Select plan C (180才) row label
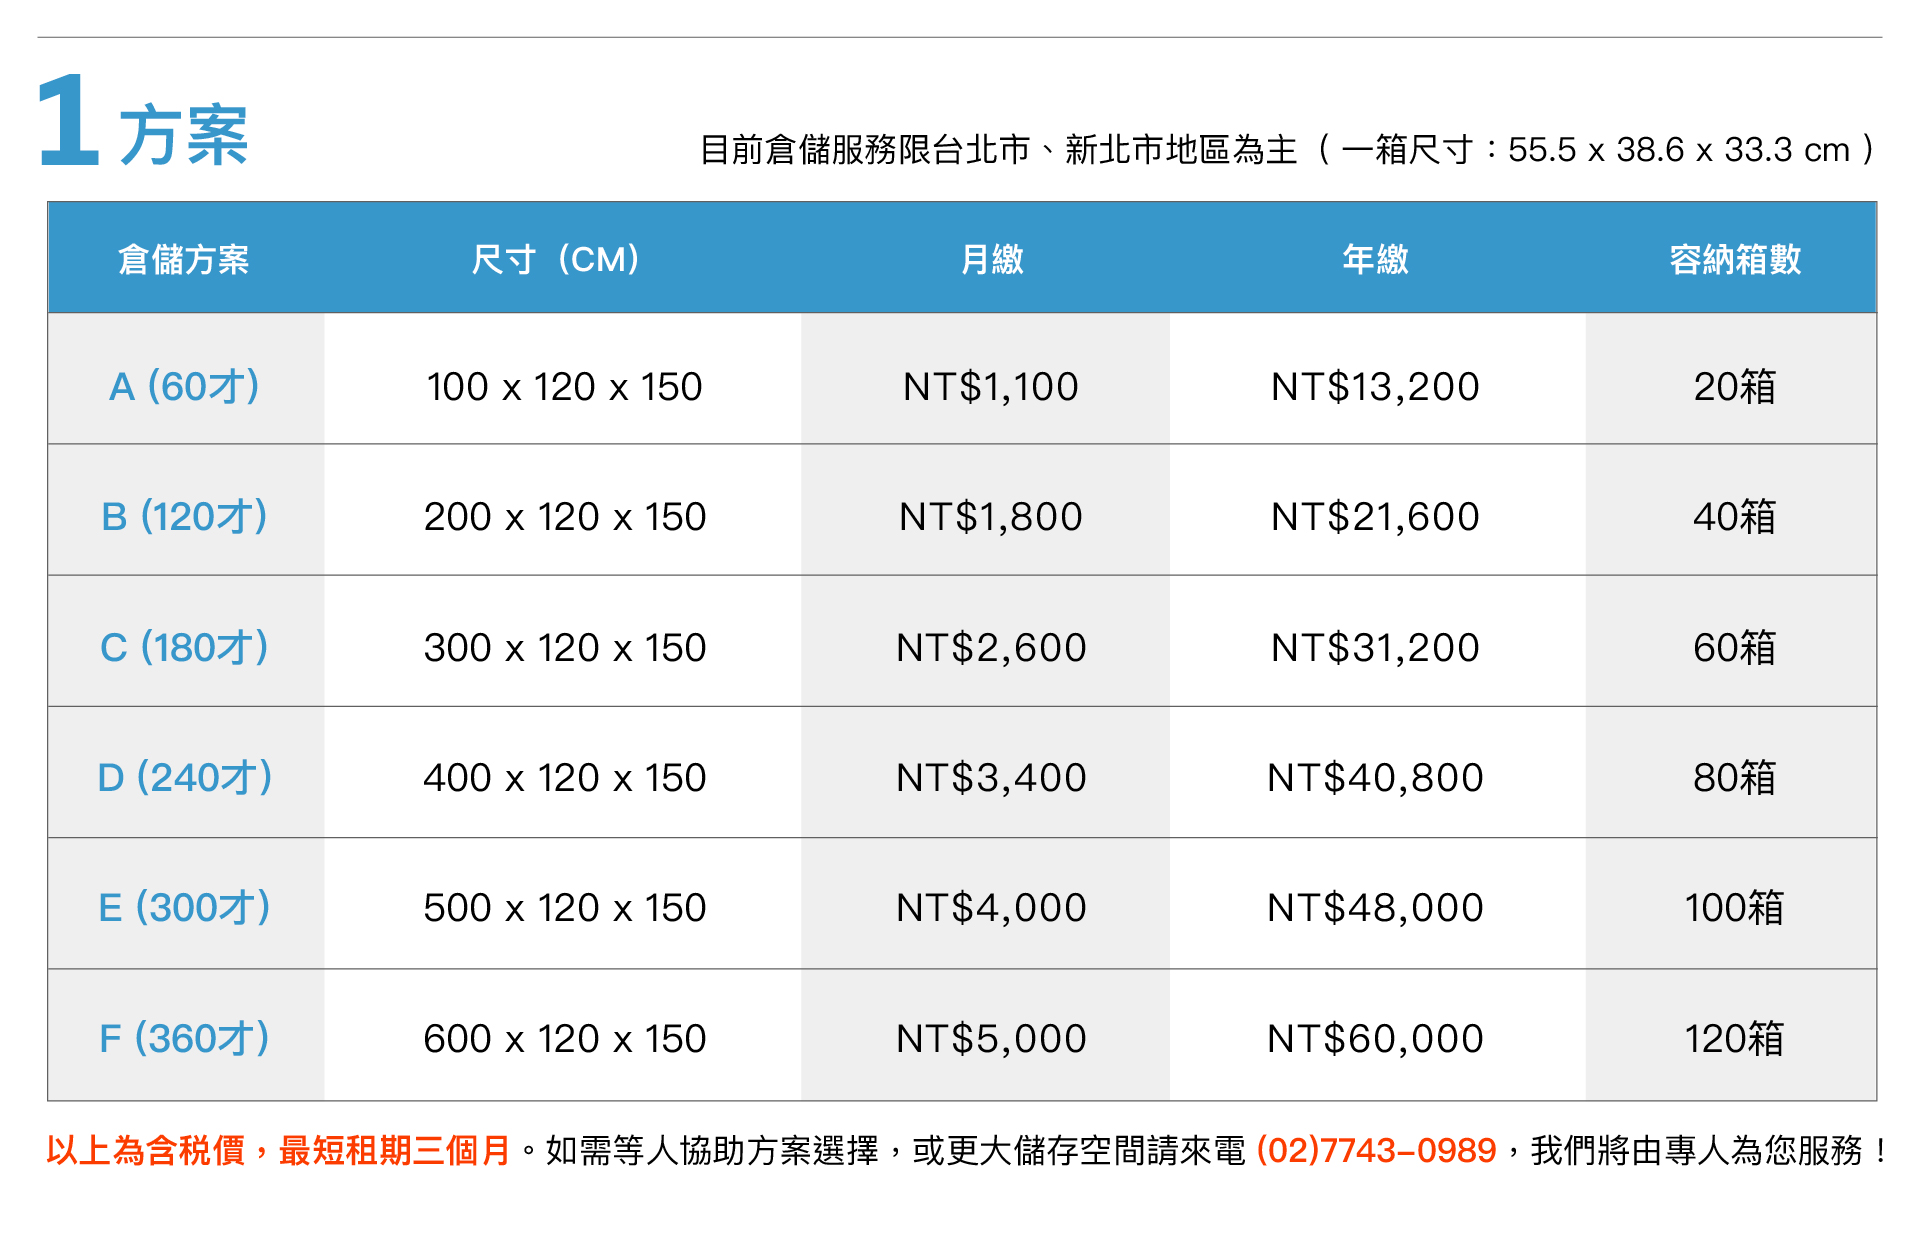The width and height of the screenshot is (1920, 1241). 184,647
